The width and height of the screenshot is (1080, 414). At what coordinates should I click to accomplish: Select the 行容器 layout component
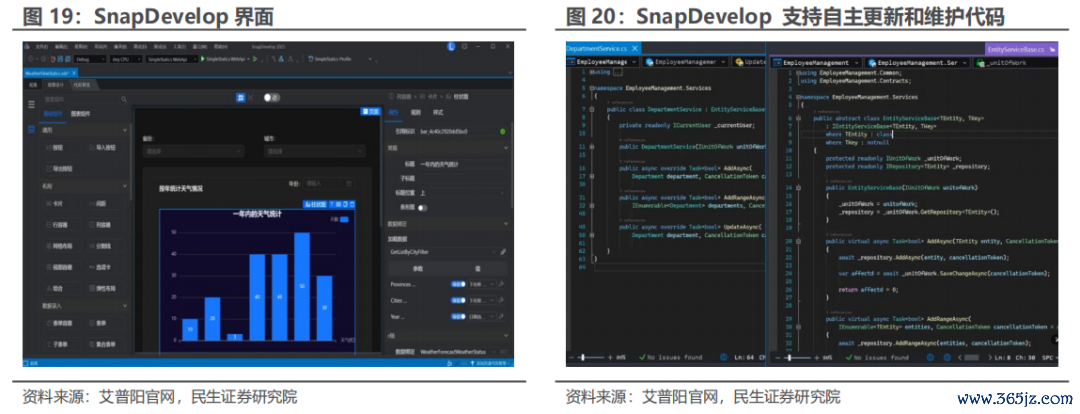tap(61, 225)
